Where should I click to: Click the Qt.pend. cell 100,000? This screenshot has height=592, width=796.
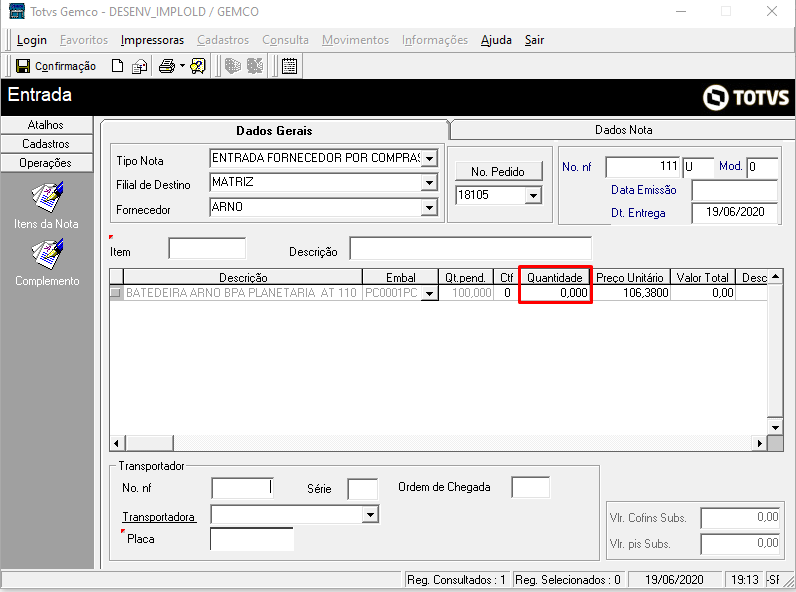(466, 293)
